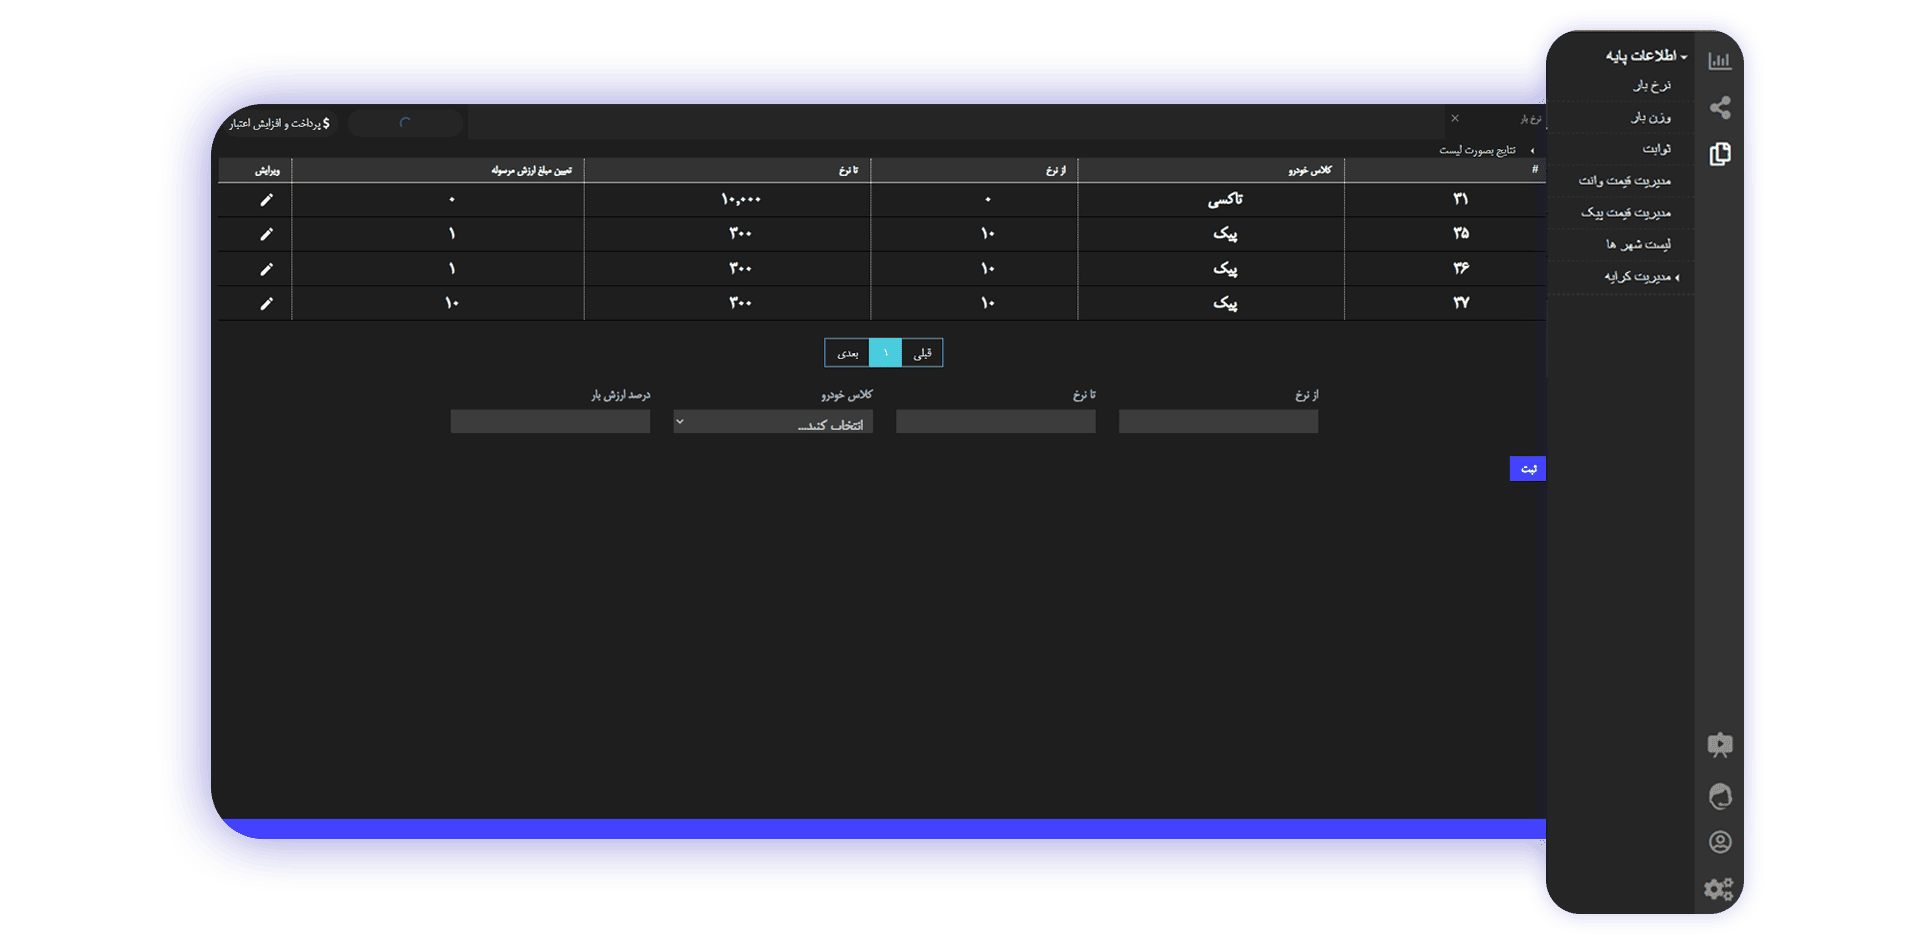This screenshot has height=944, width=1920.
Task: Open the کلاس خودرو dropdown انتخاب کنید
Action: pos(773,422)
